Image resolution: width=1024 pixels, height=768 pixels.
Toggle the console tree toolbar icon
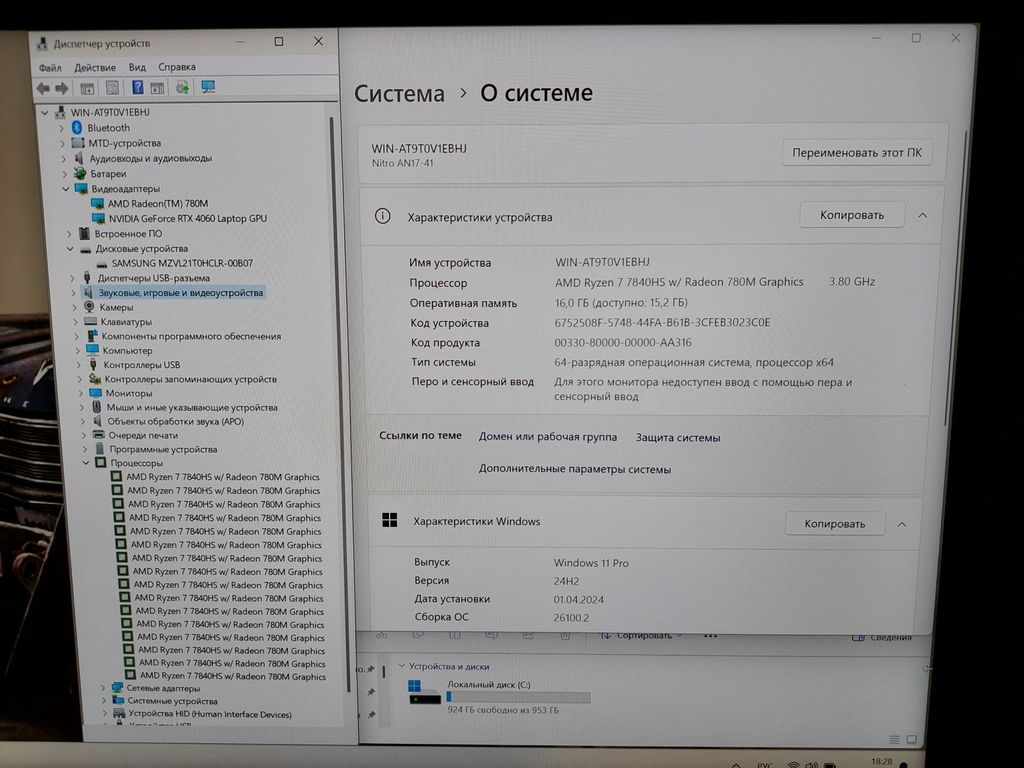87,88
